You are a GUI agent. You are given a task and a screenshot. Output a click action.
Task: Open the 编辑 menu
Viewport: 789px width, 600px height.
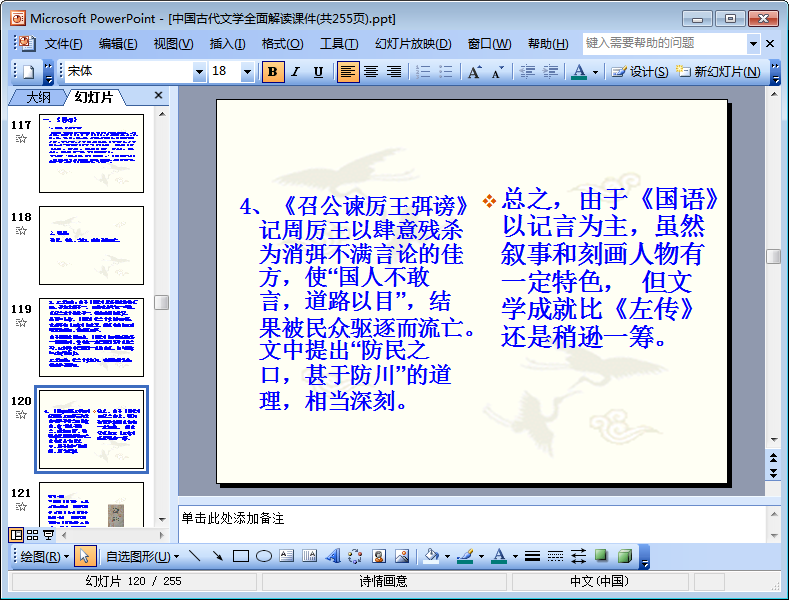[118, 44]
